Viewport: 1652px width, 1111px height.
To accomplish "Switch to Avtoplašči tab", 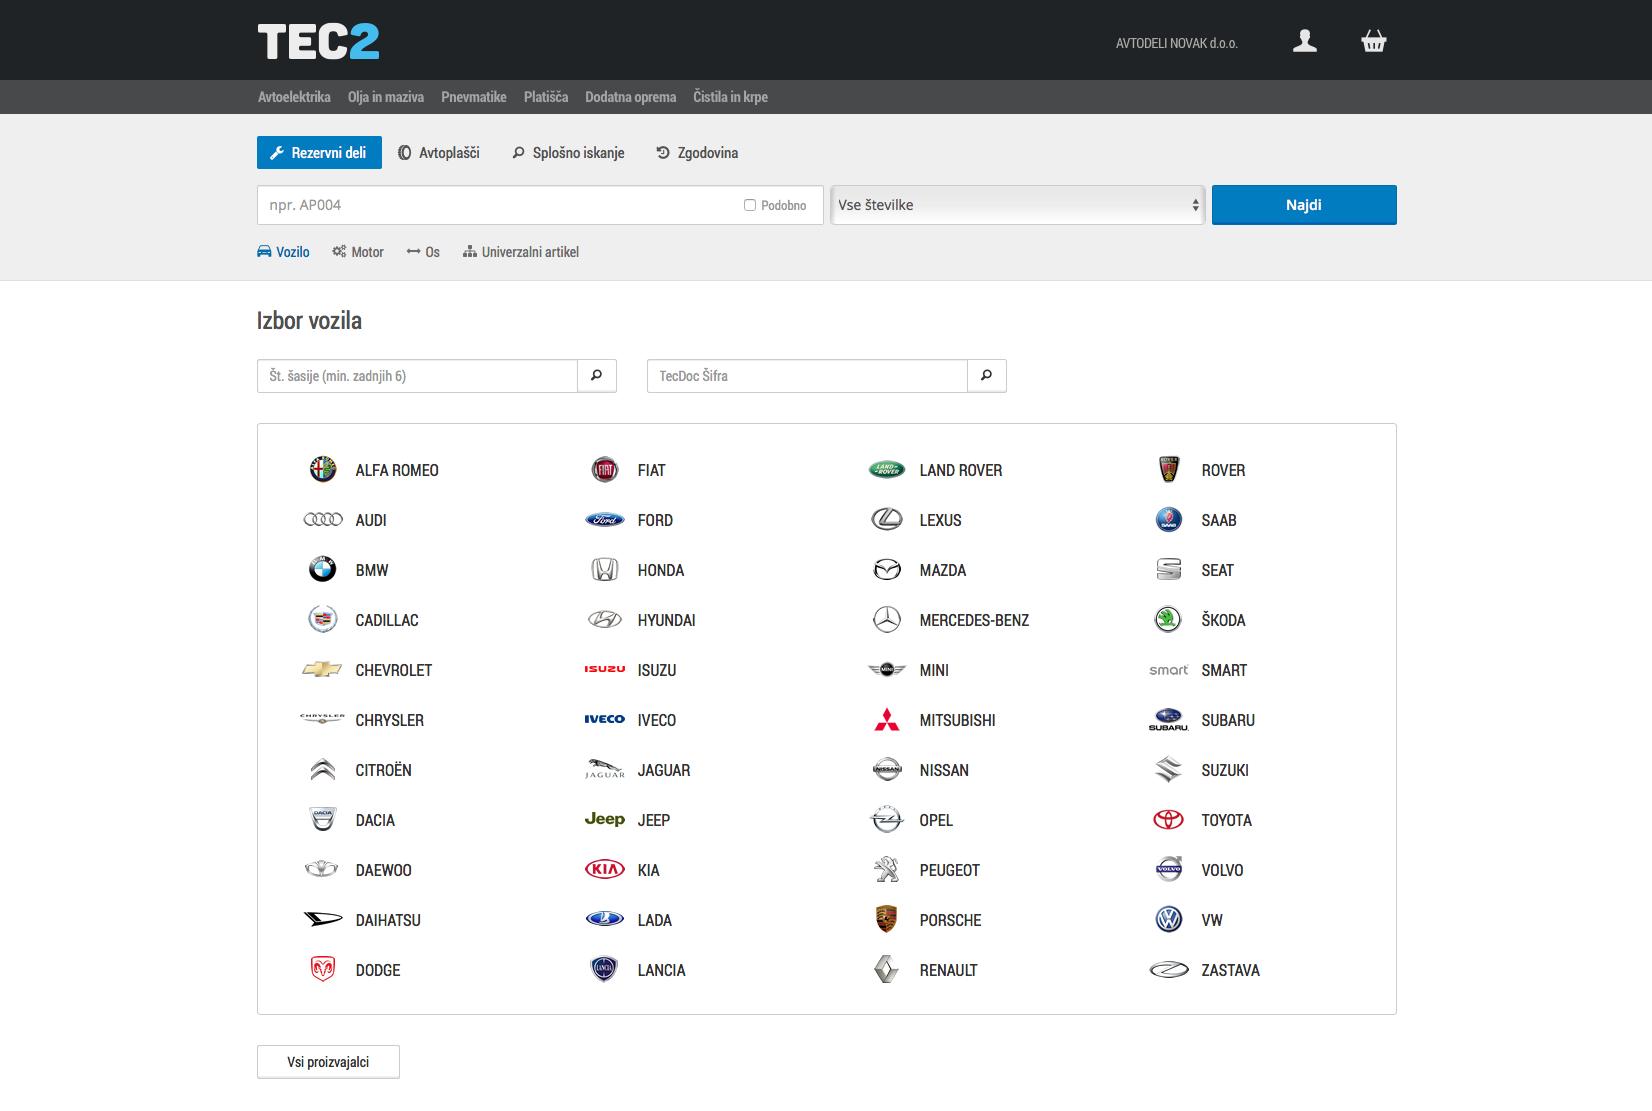I will (439, 152).
